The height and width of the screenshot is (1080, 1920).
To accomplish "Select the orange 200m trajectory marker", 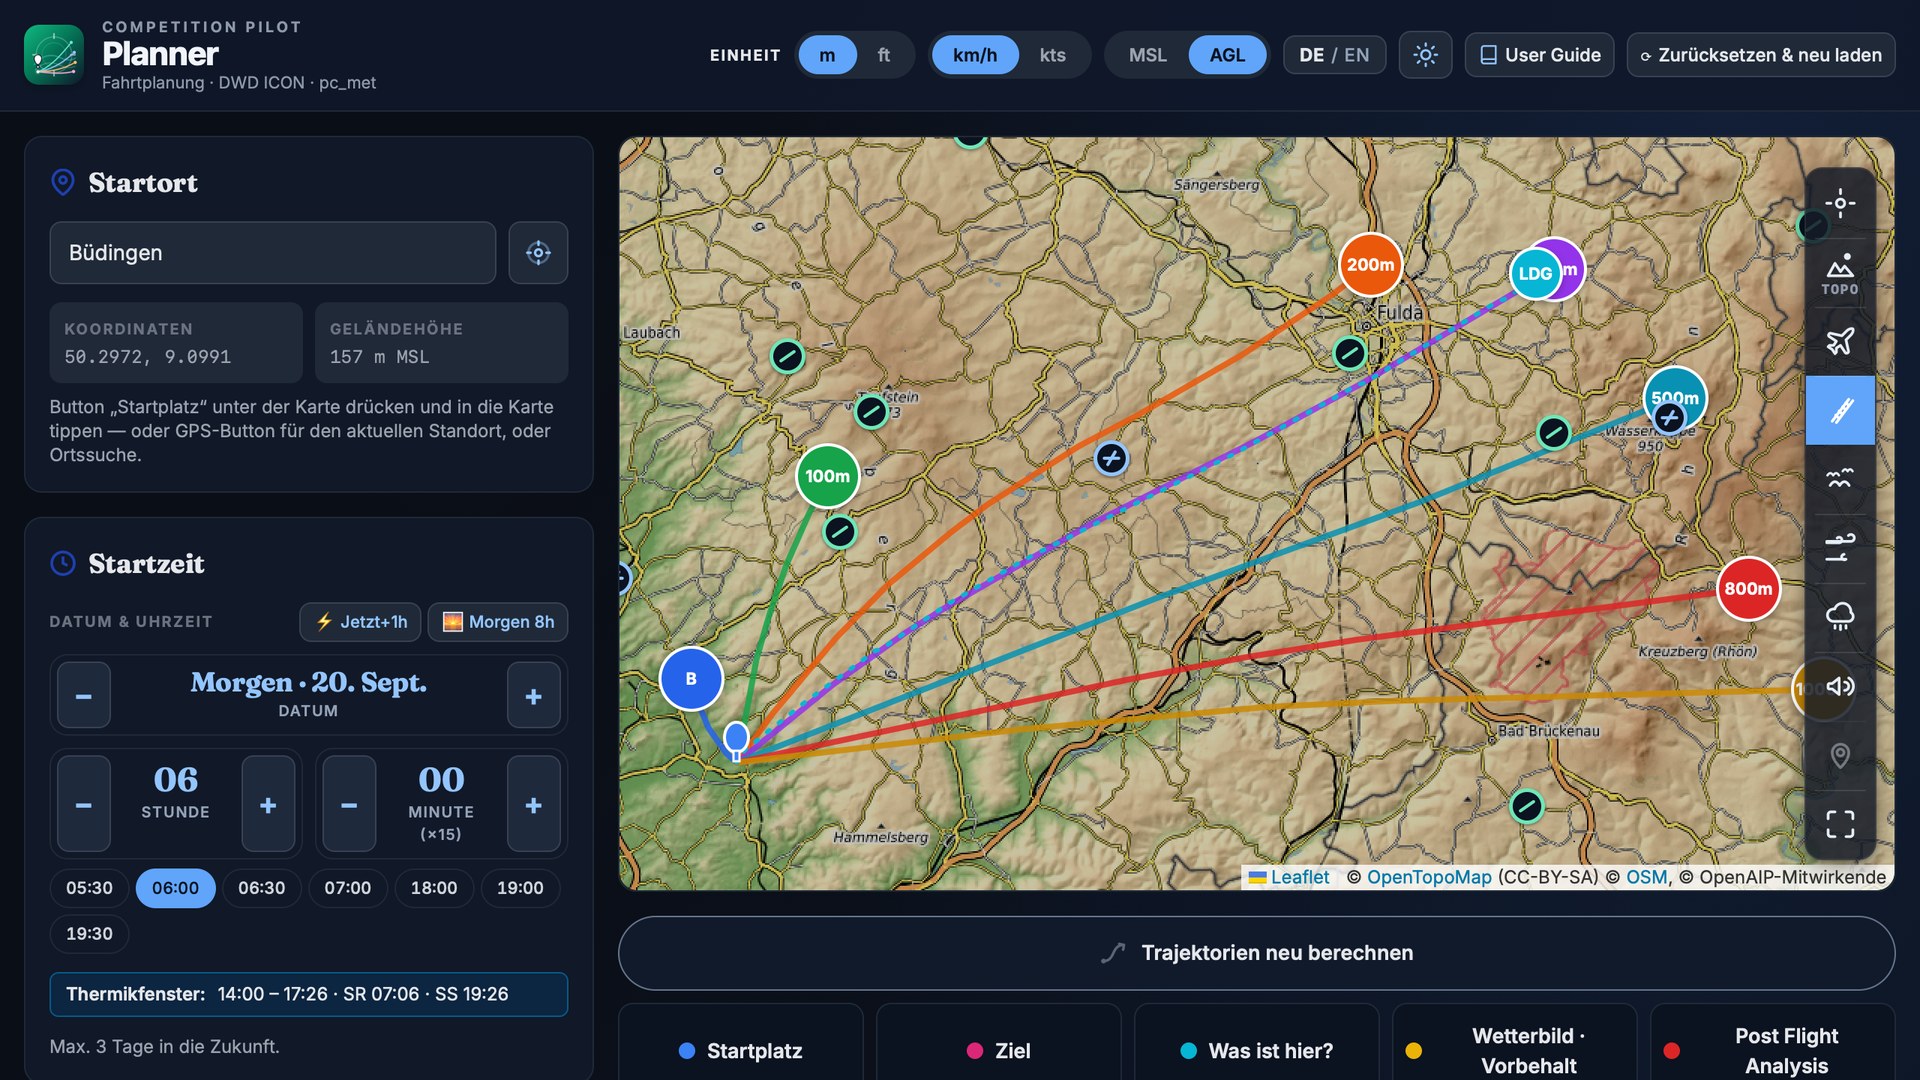I will (1370, 265).
